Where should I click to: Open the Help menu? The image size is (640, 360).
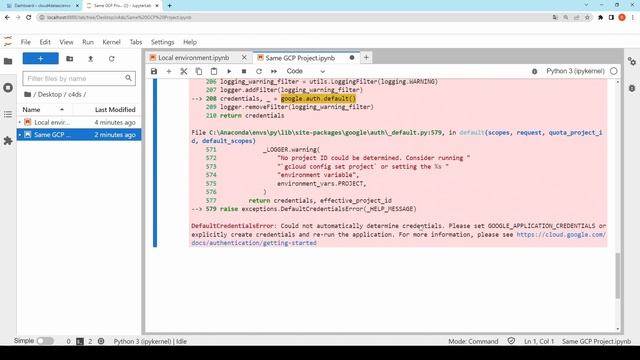click(190, 42)
